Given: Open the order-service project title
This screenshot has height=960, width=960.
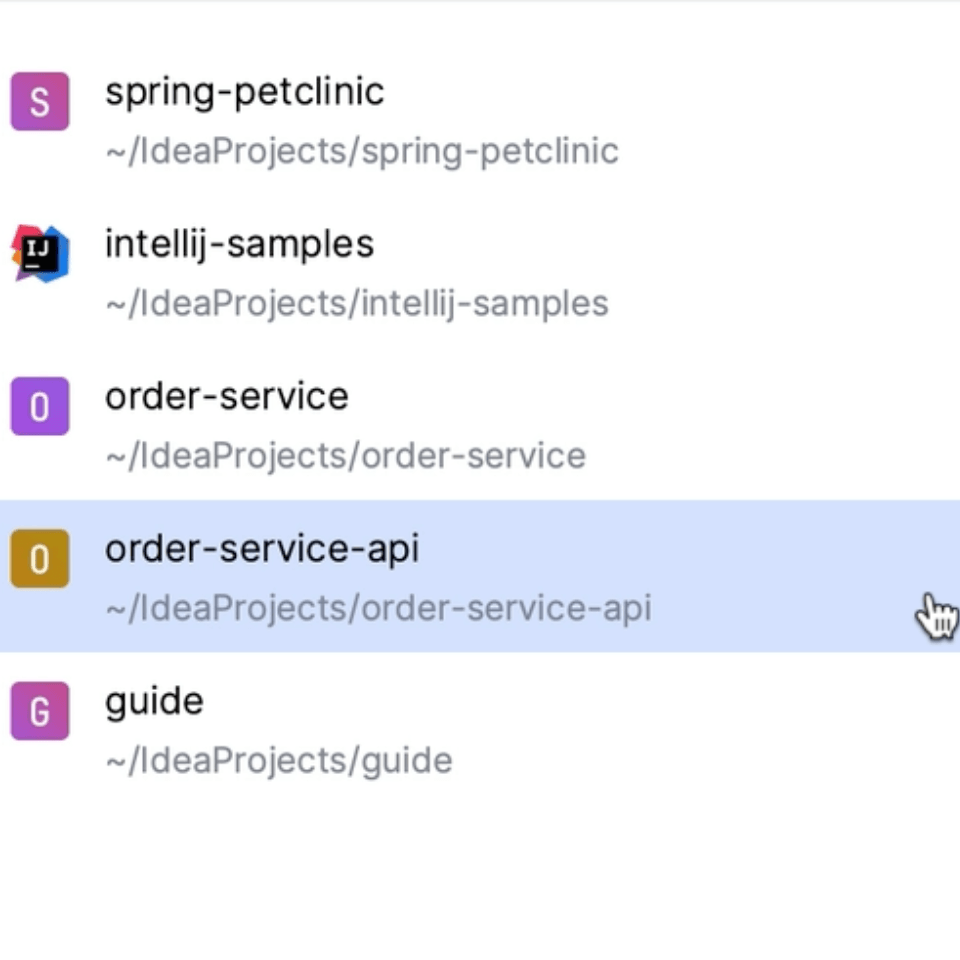Looking at the screenshot, I should pos(226,397).
